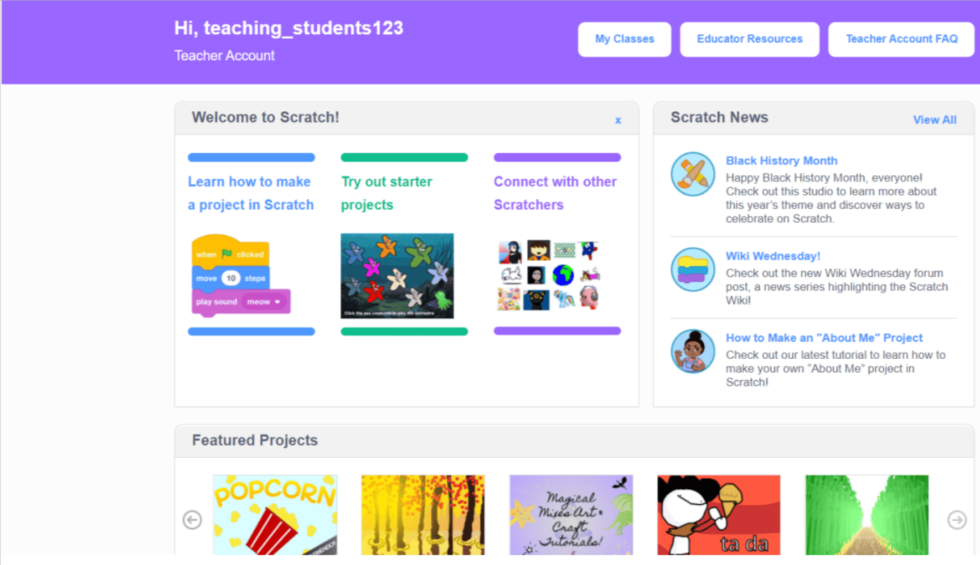The width and height of the screenshot is (980, 565).
Task: Click the 'Teacher Account' label
Action: [x=224, y=56]
